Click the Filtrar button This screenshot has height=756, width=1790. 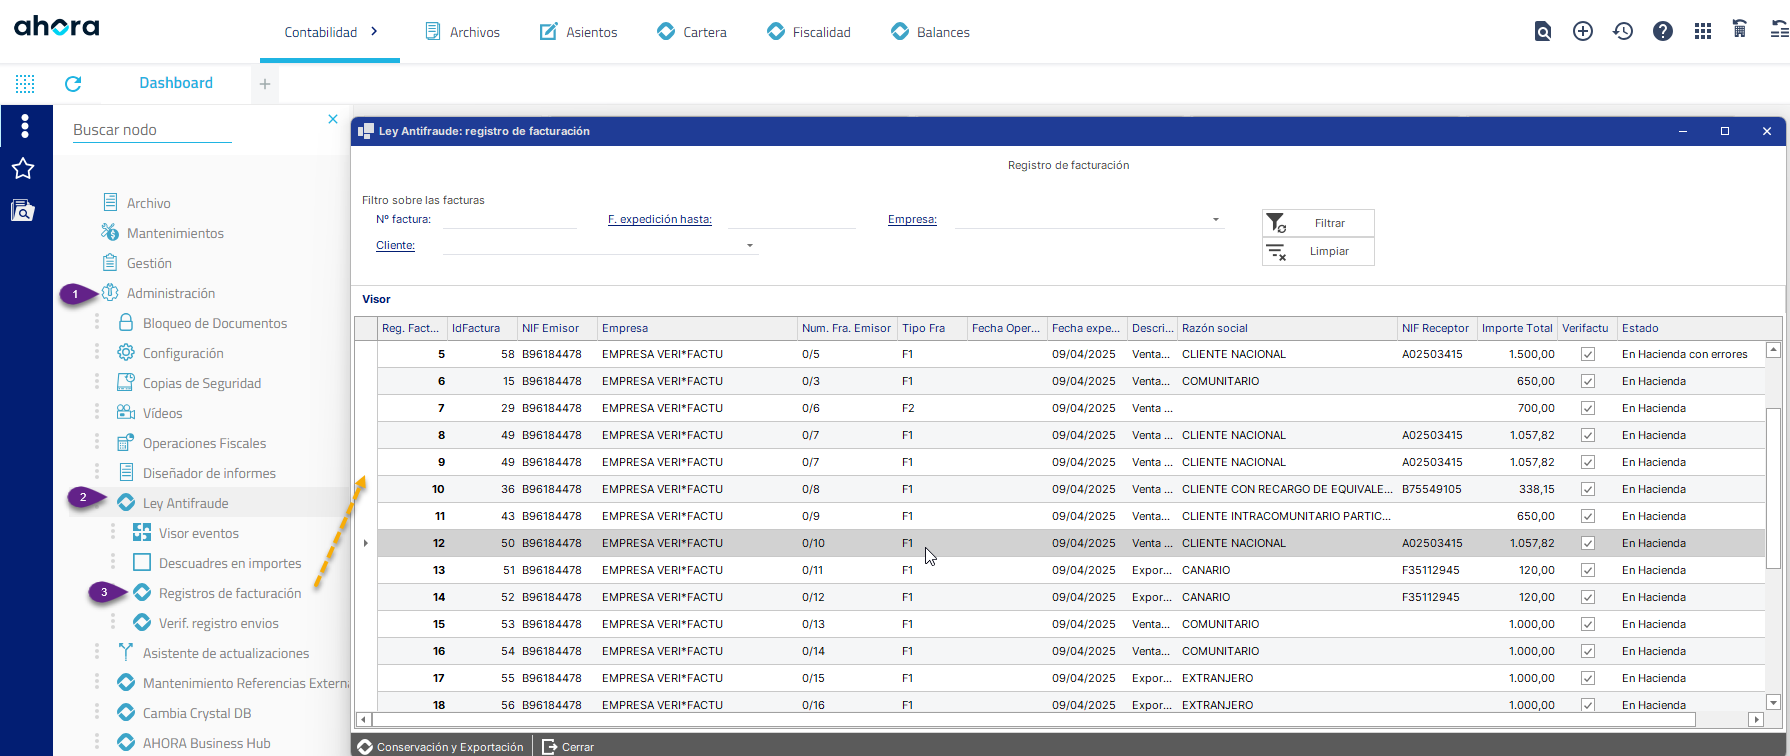tap(1318, 223)
